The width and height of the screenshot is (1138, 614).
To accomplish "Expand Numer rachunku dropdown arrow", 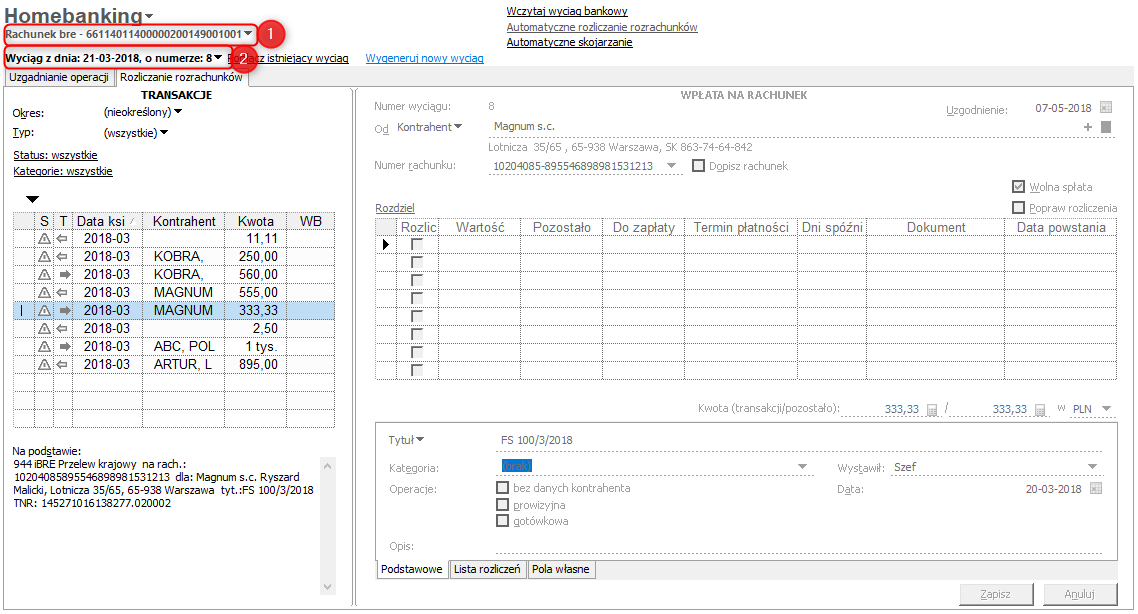I will 671,166.
